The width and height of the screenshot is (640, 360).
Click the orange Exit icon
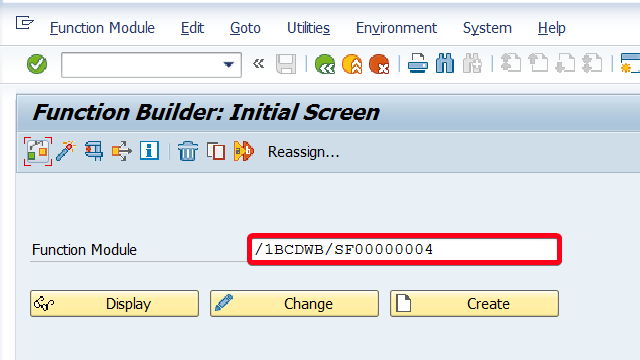[x=352, y=64]
